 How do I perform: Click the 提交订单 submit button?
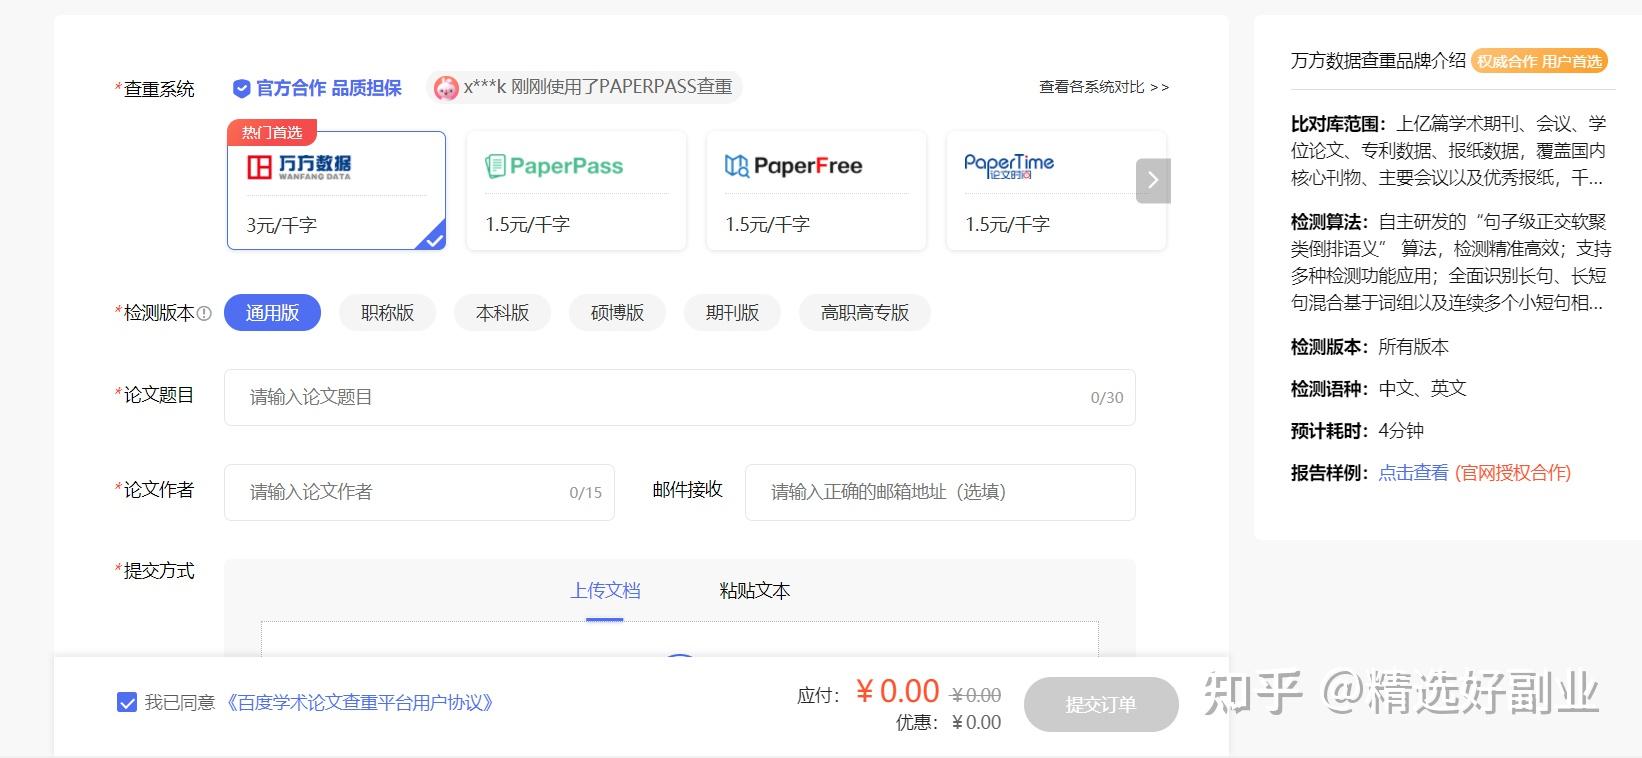point(1101,704)
